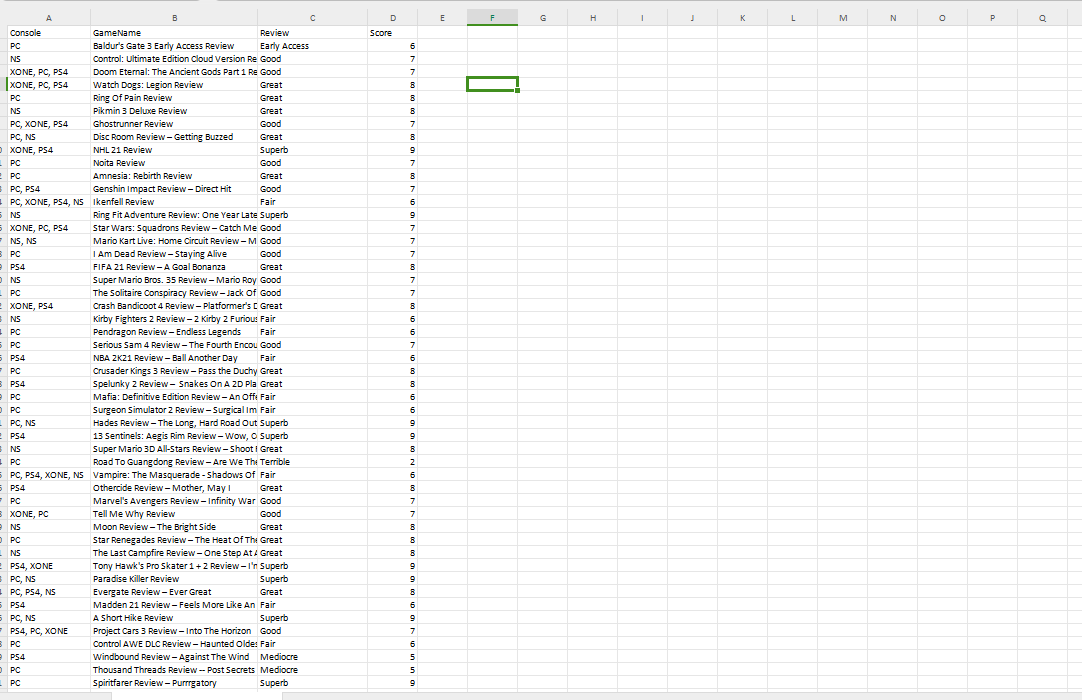The image size is (1082, 700).
Task: Select NHL 21 Review cell
Action: (174, 150)
